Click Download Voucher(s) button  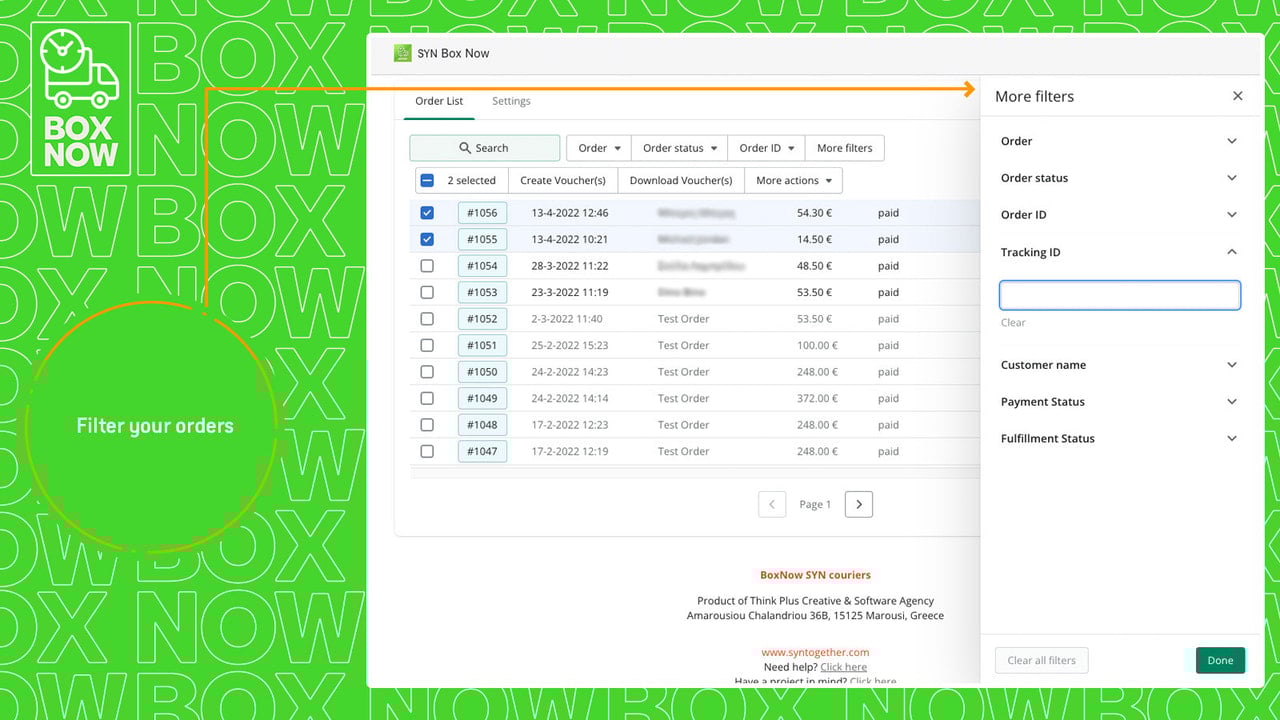(x=681, y=181)
